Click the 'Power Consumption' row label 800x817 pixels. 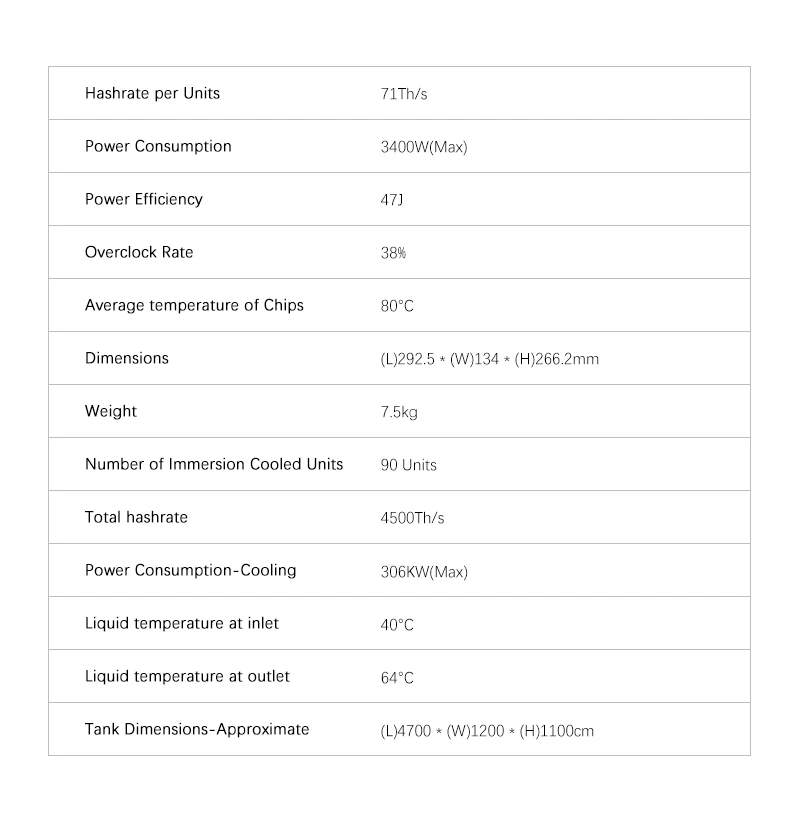pos(158,146)
